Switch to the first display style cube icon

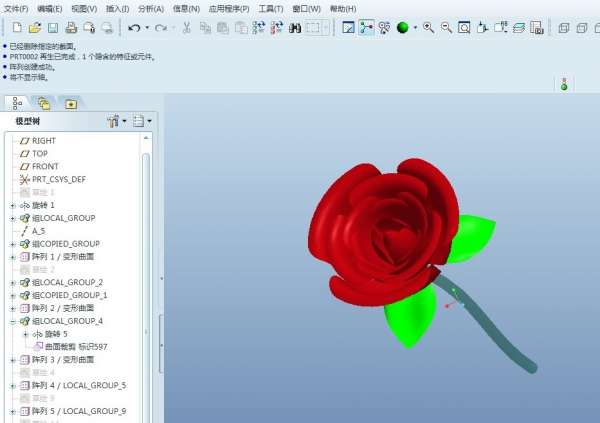pos(563,28)
